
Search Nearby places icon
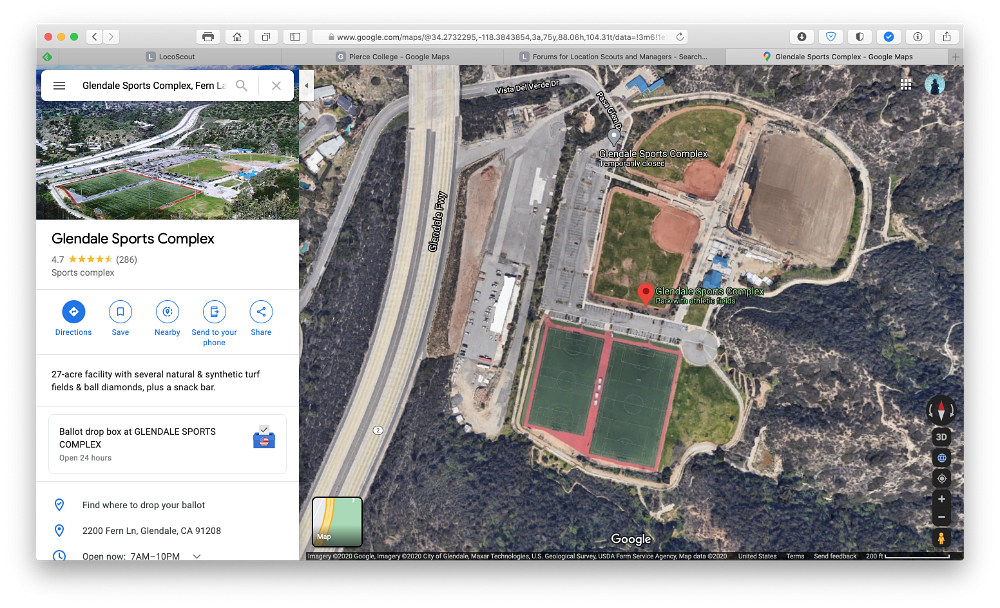pos(167,311)
